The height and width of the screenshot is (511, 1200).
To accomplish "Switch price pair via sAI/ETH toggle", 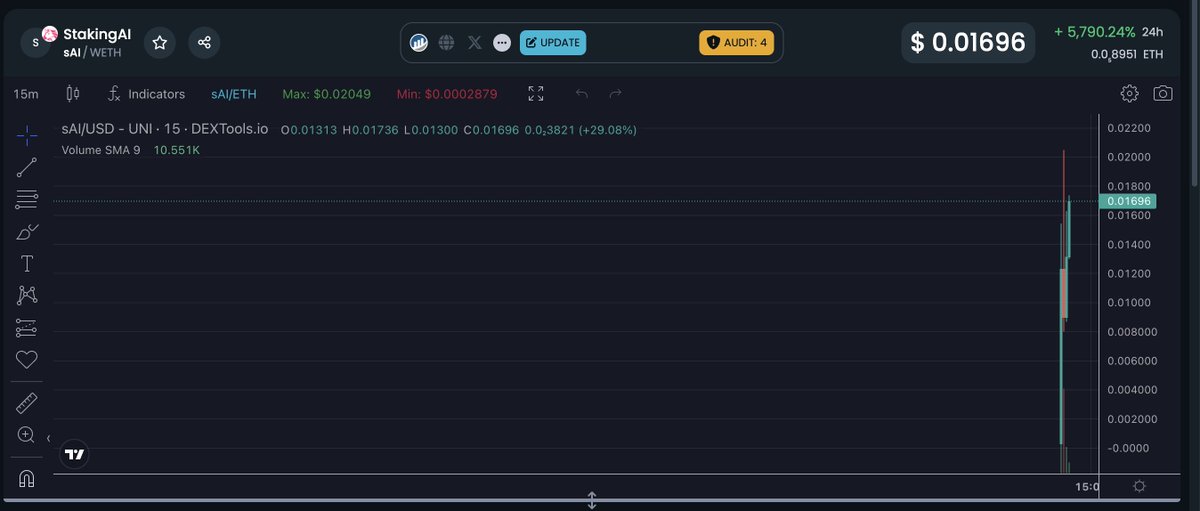I will pos(234,94).
